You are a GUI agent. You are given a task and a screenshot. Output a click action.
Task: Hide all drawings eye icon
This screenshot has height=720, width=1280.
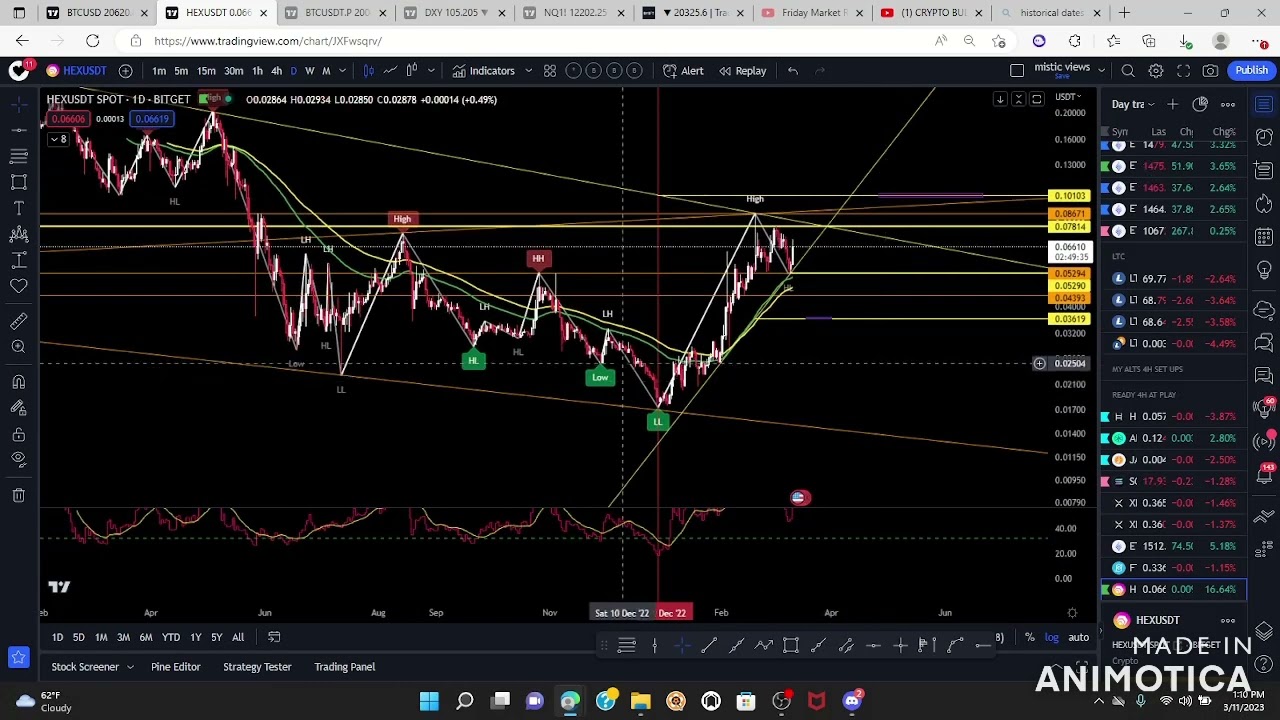(19, 460)
